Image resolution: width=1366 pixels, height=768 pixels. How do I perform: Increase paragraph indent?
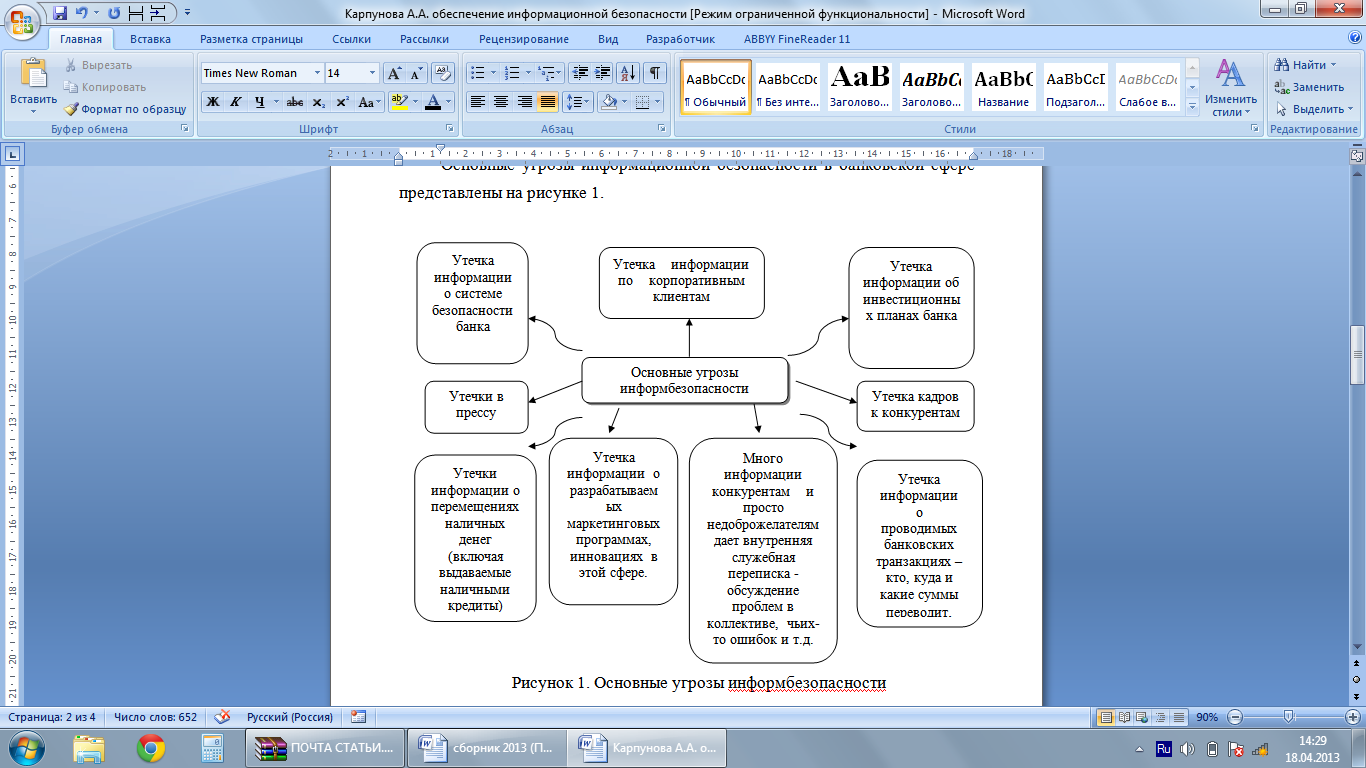pyautogui.click(x=603, y=73)
